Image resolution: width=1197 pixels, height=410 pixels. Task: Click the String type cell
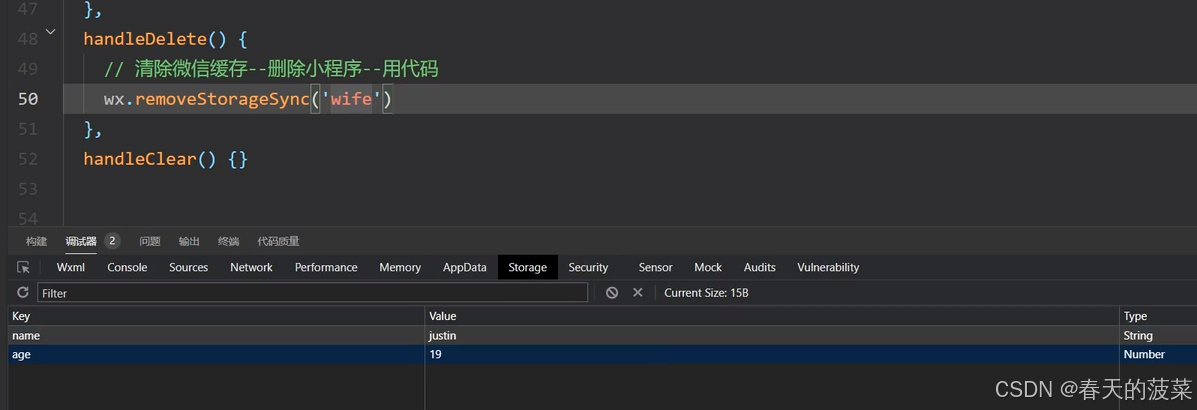point(1158,335)
